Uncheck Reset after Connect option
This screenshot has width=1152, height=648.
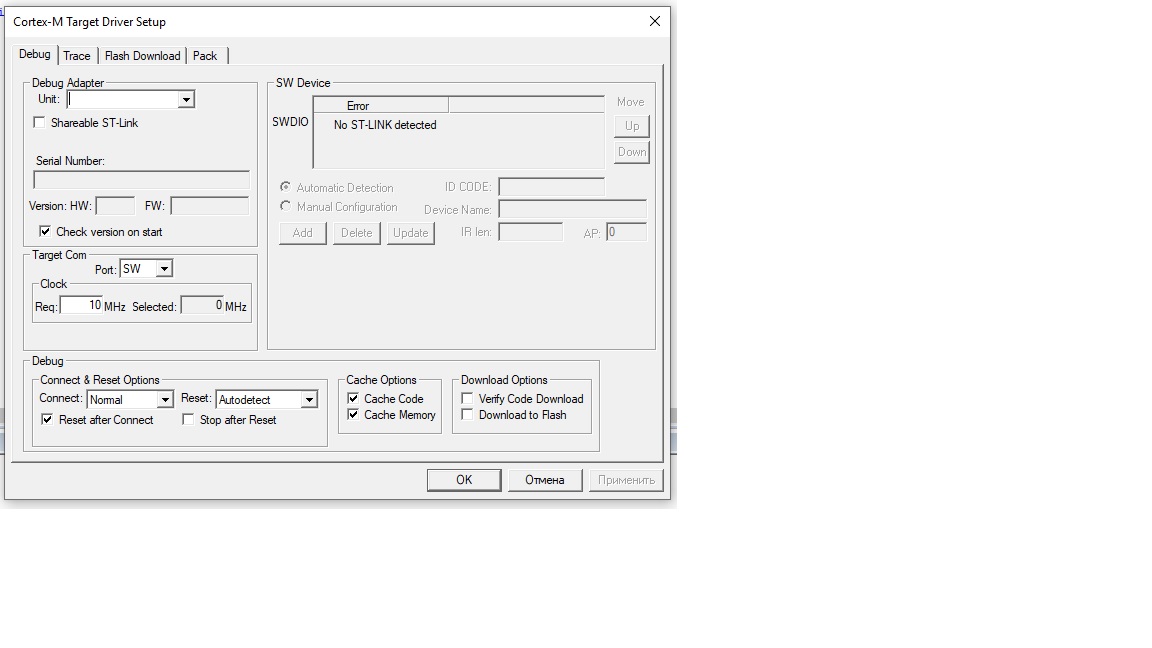(x=47, y=420)
